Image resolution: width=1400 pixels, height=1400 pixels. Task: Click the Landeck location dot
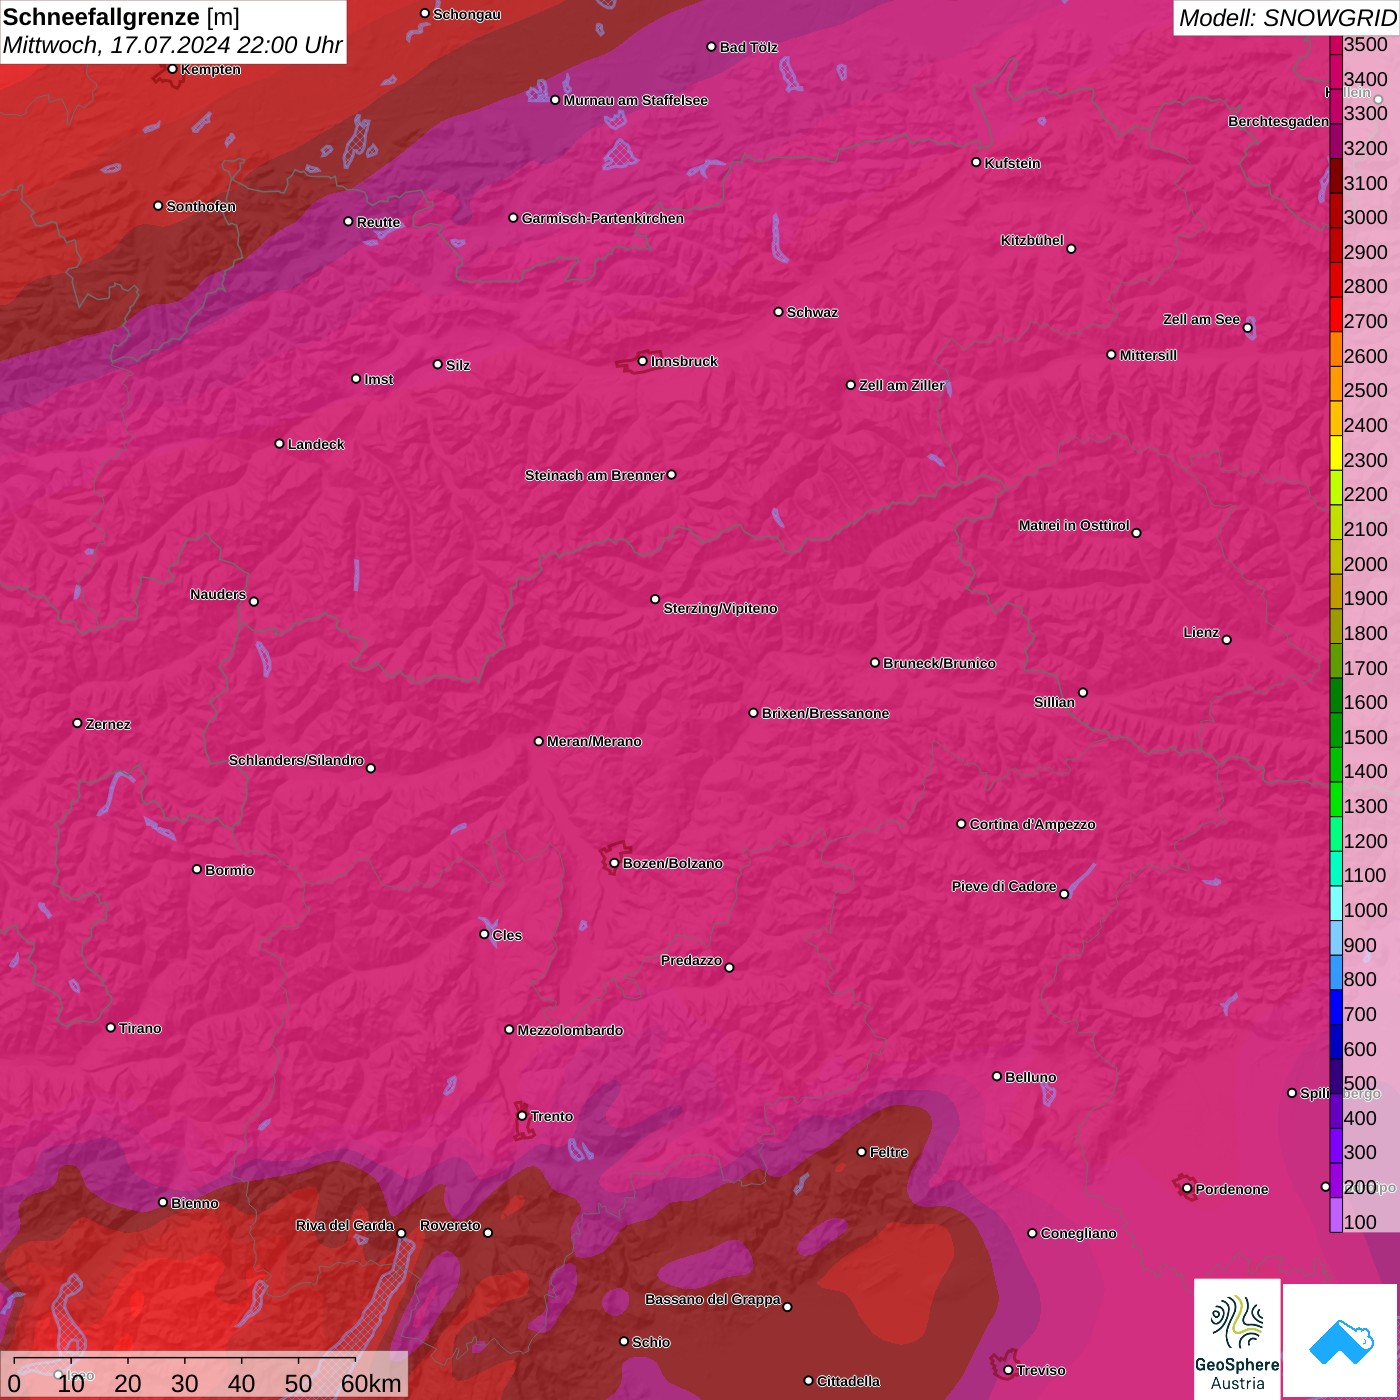tap(279, 443)
